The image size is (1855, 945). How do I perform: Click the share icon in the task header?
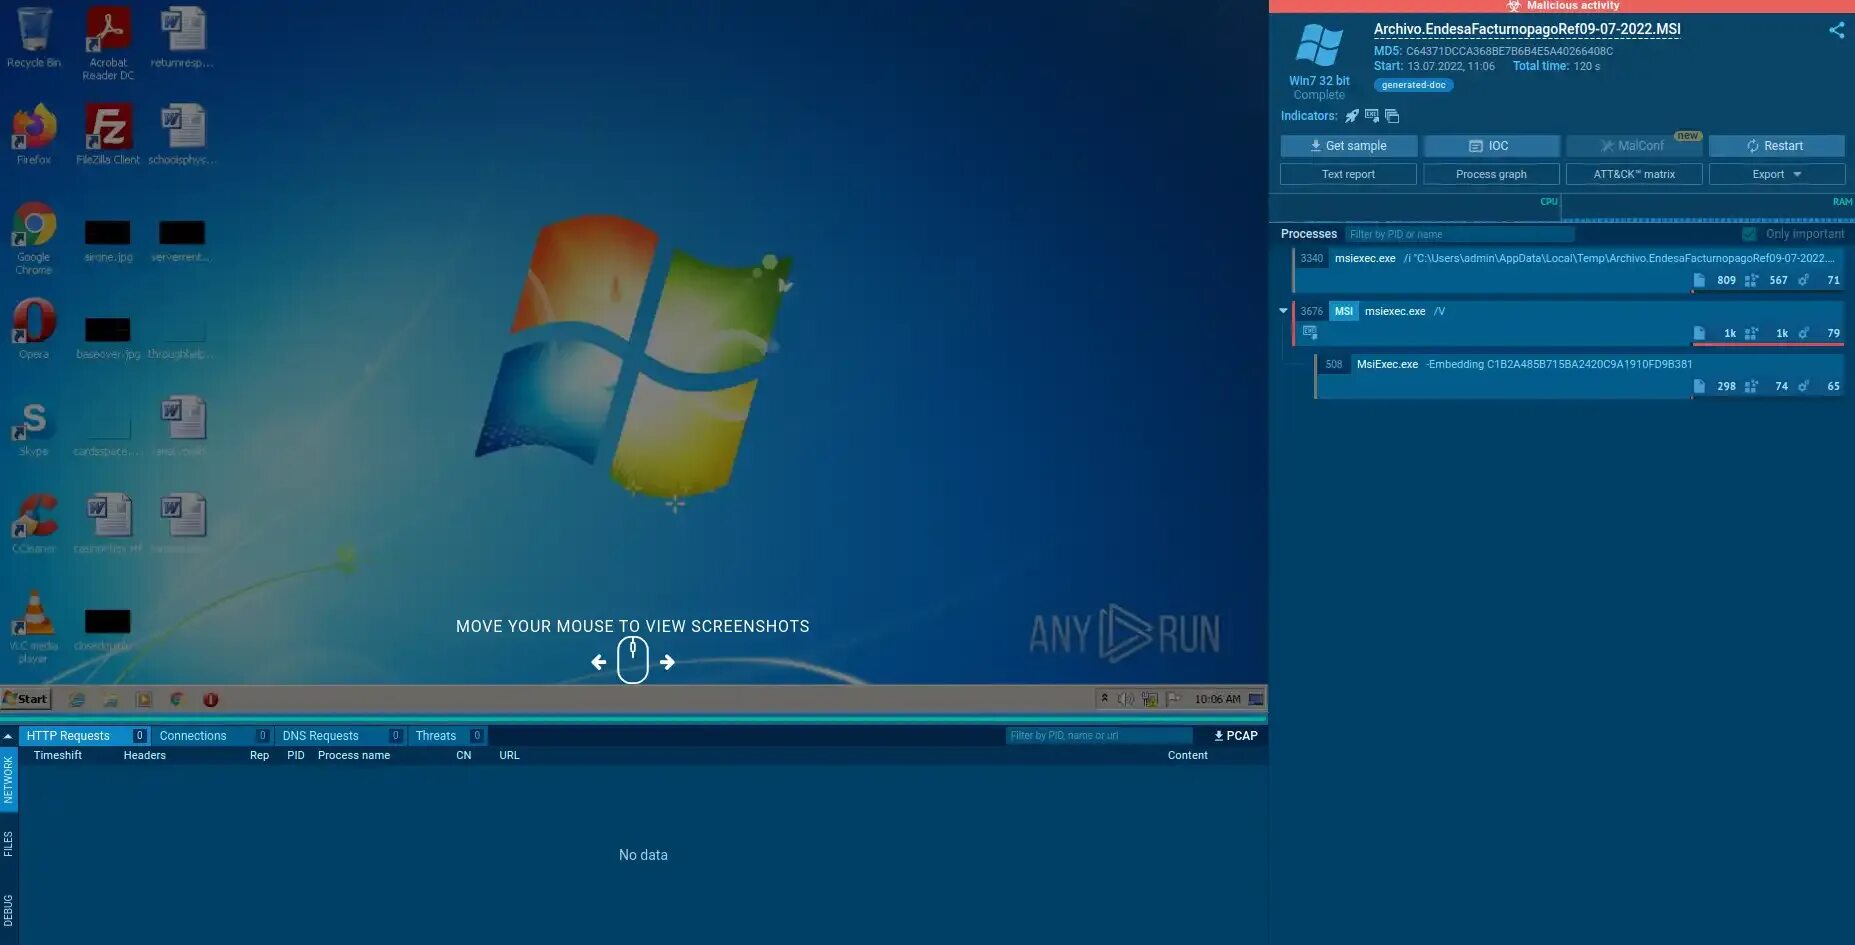pos(1836,30)
